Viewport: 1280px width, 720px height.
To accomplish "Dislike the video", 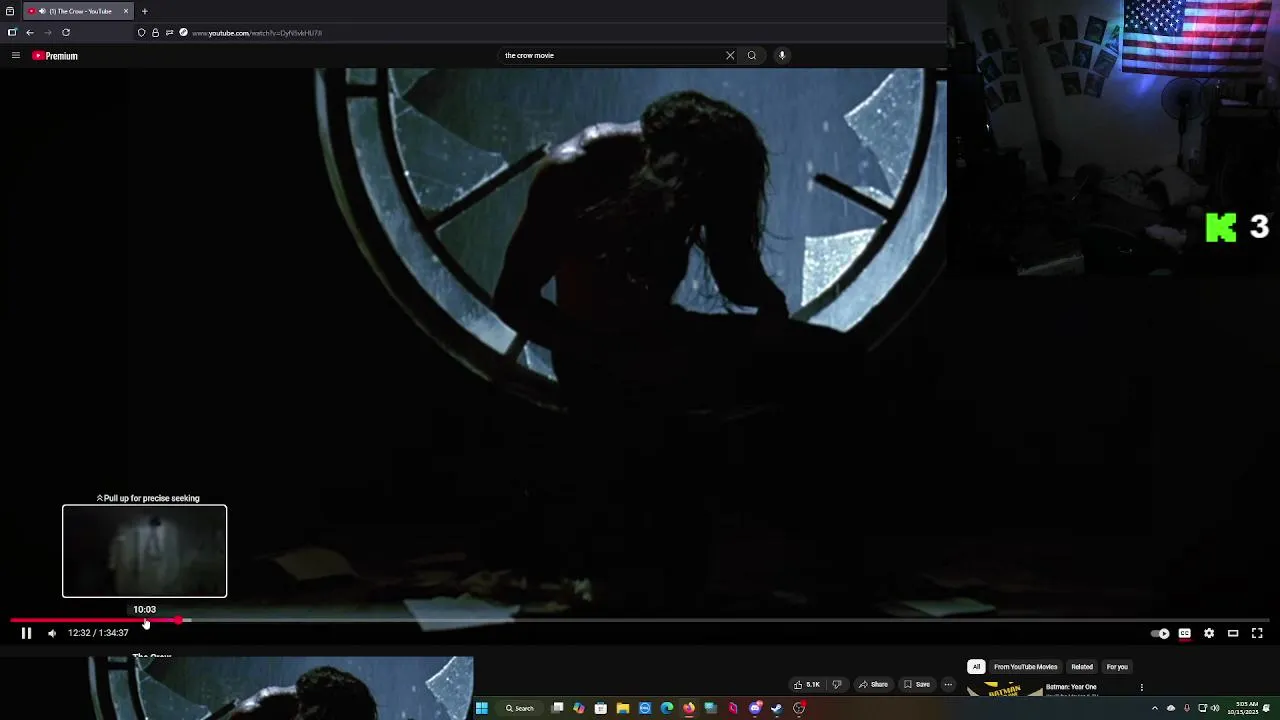I will [837, 685].
